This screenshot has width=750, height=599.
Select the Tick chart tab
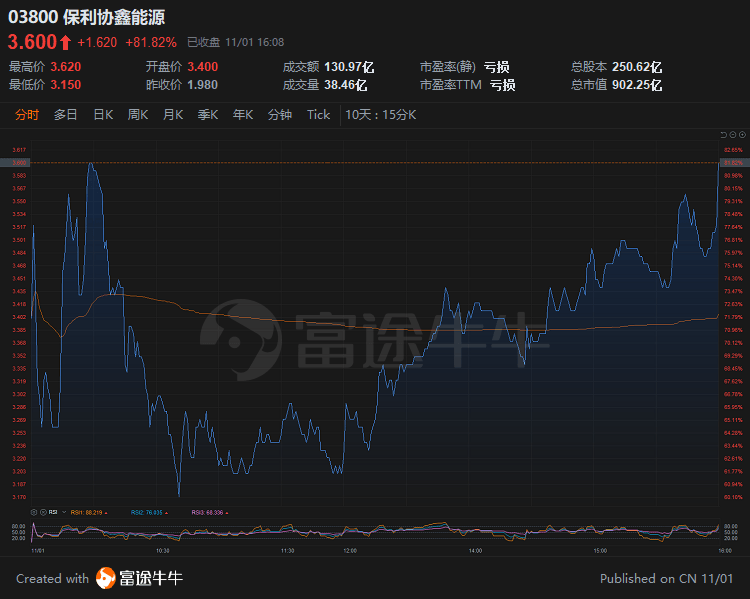coord(319,115)
